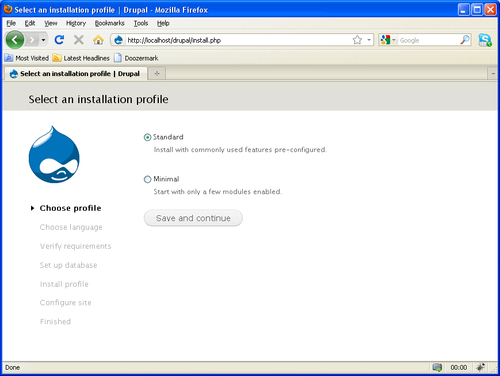Click the Stop loading X icon

pos(79,40)
